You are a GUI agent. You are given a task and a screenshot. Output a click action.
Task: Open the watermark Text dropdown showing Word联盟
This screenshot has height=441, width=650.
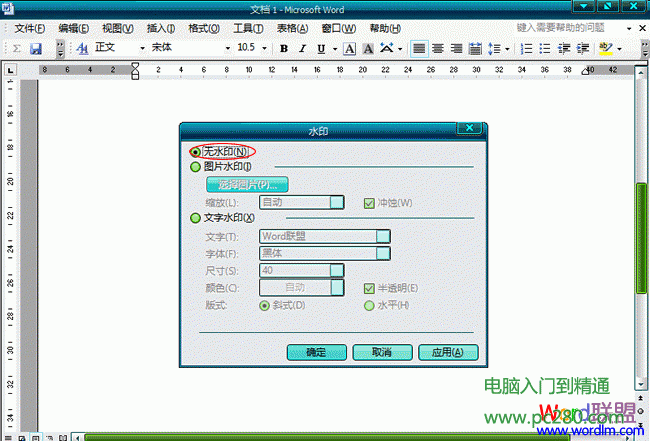click(x=383, y=236)
